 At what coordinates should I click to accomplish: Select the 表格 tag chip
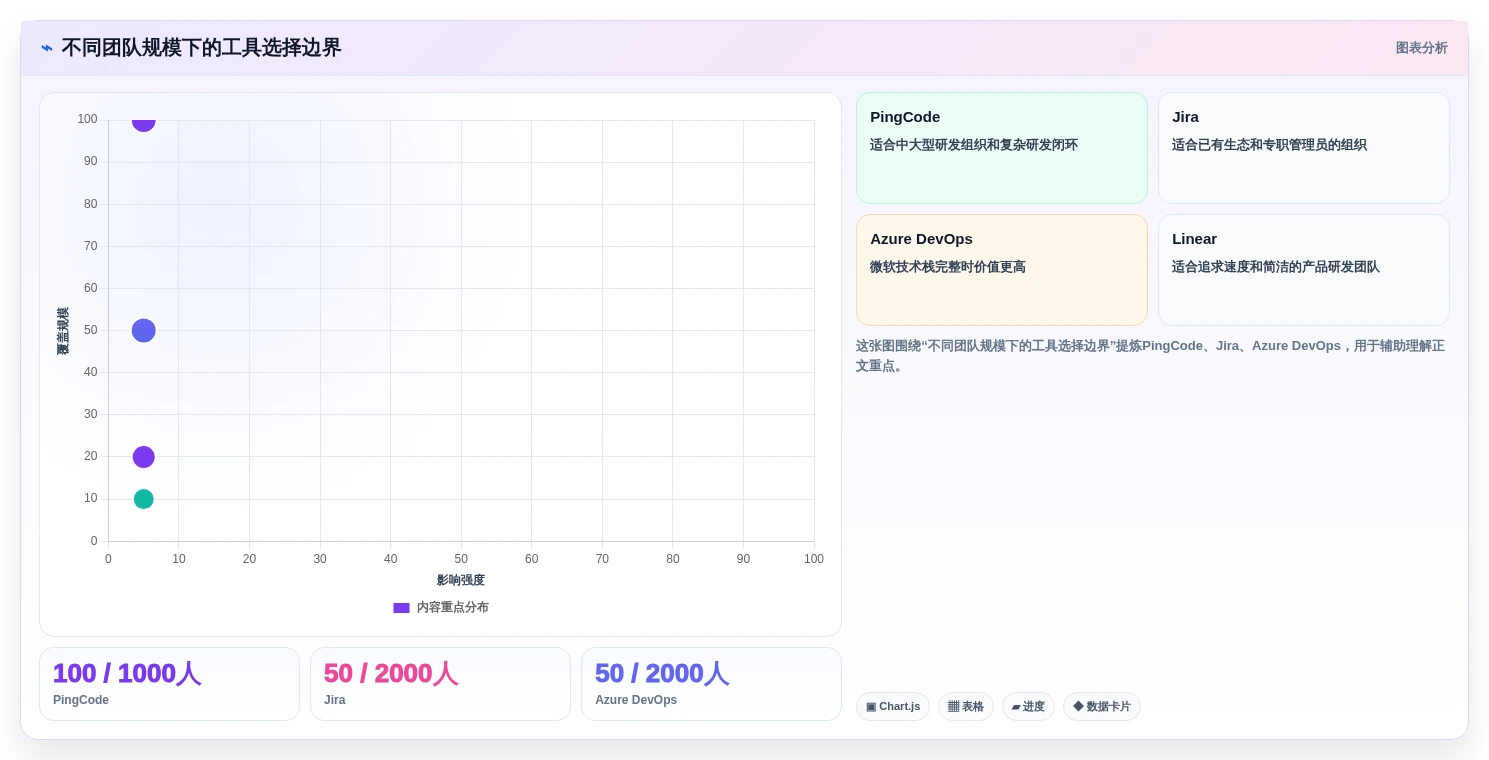[x=966, y=707]
